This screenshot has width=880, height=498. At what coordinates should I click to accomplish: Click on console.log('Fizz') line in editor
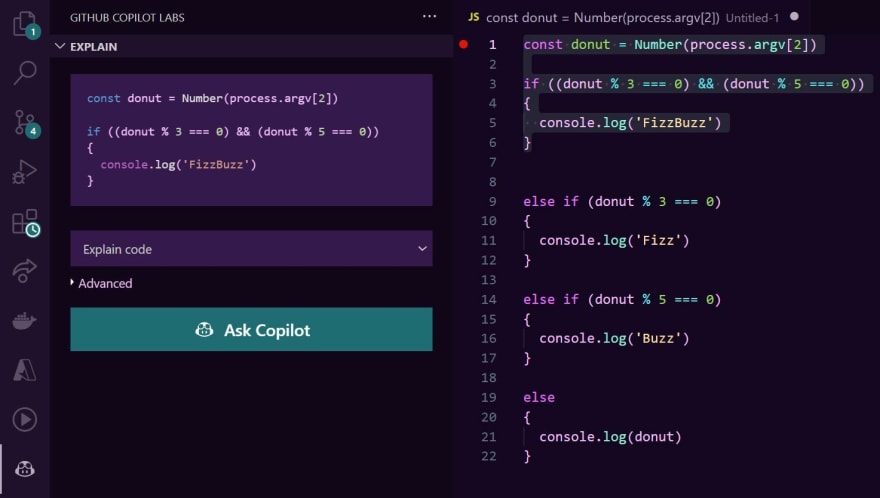coord(614,240)
